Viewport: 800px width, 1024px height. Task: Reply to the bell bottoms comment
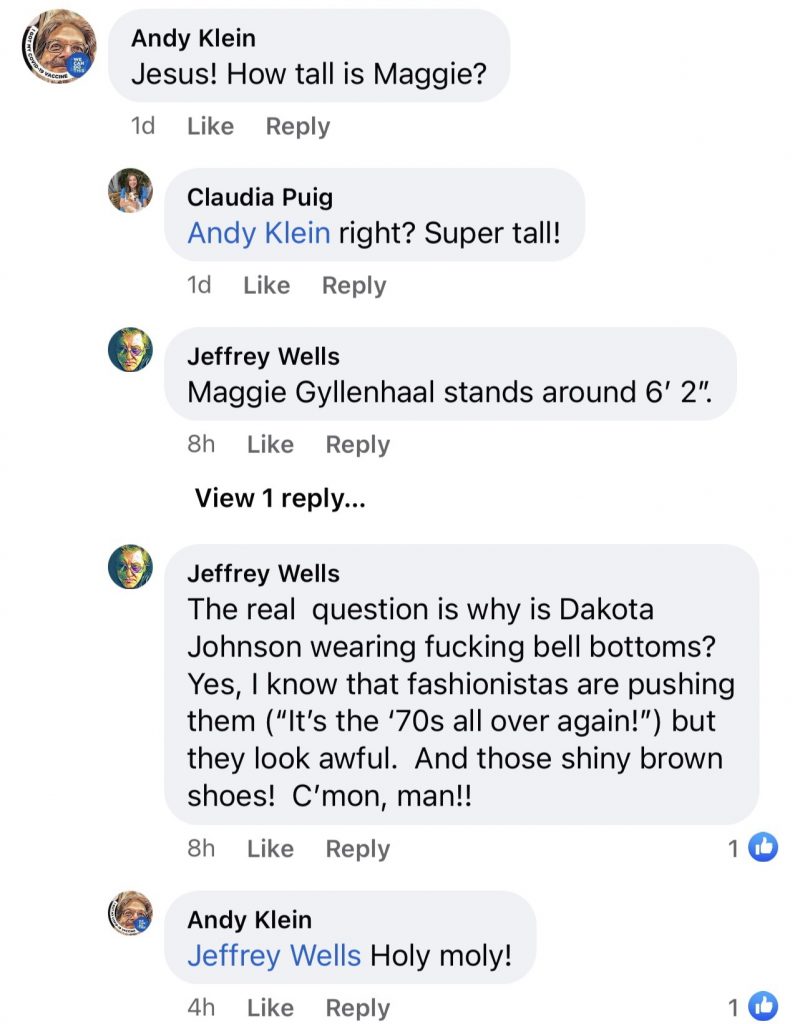[357, 848]
